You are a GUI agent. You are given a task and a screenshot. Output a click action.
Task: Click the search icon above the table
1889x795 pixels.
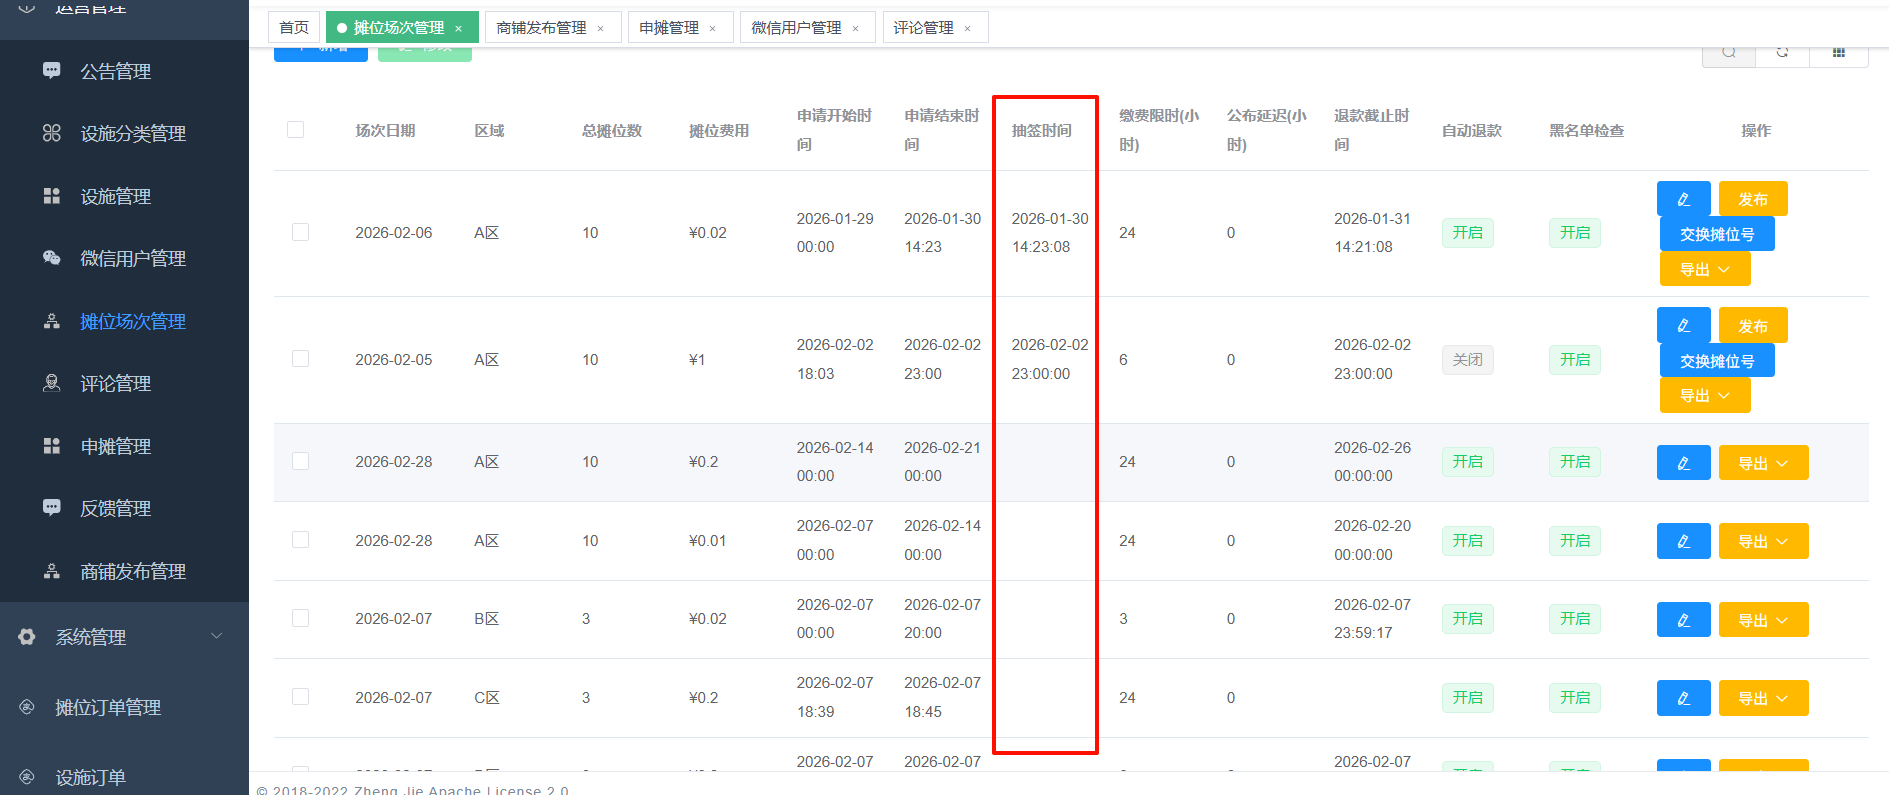point(1728,54)
